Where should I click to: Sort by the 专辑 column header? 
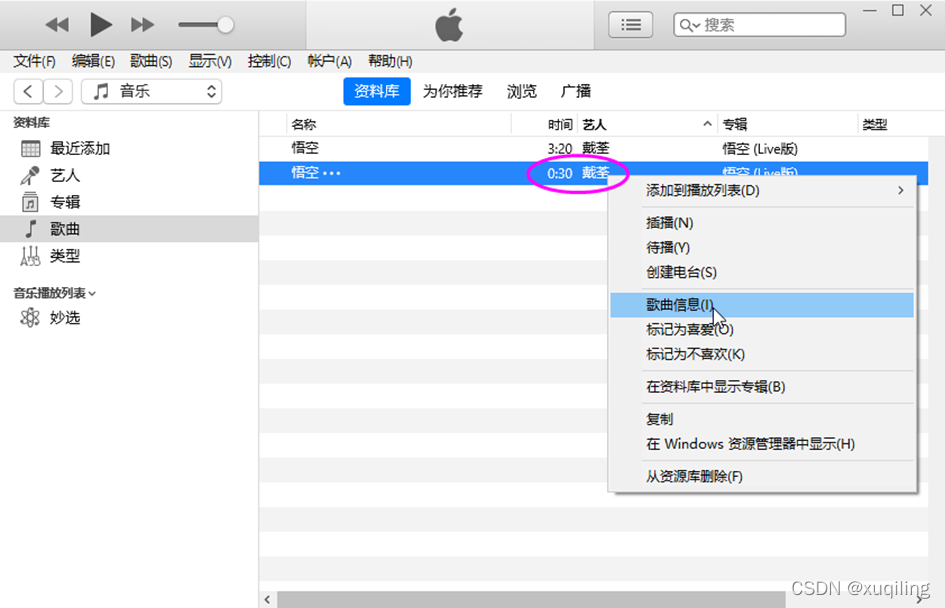click(787, 125)
